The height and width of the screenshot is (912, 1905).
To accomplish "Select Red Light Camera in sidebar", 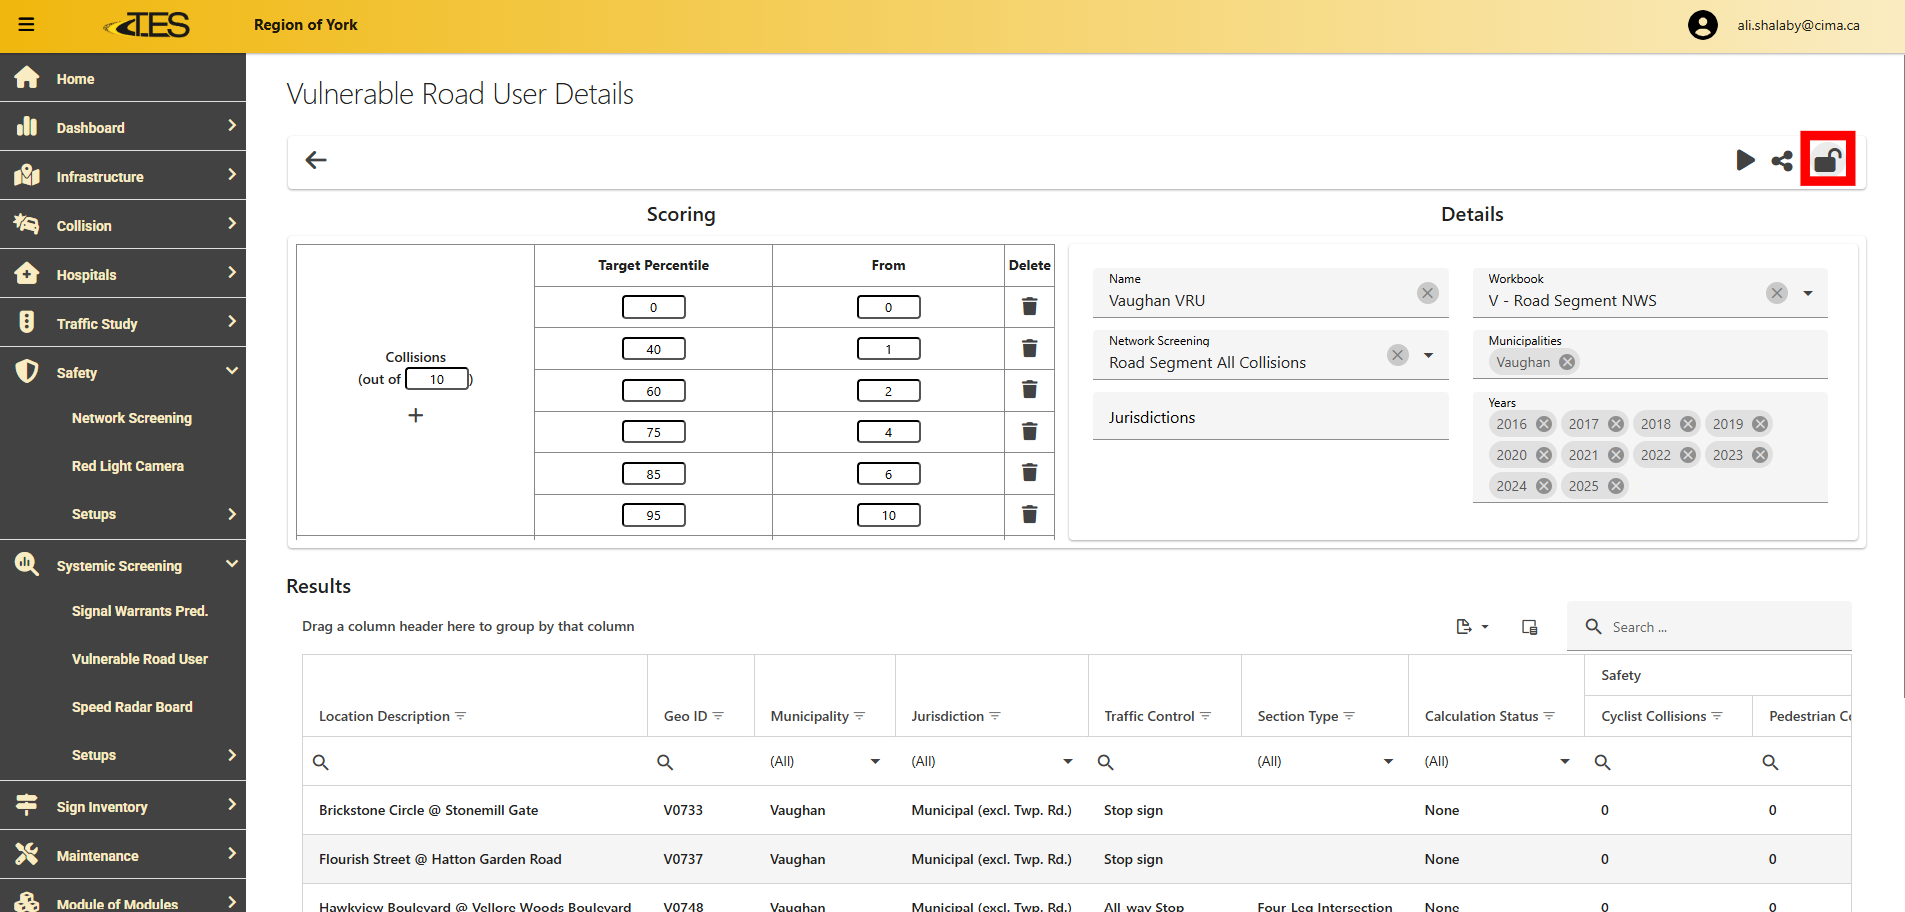I will point(128,466).
